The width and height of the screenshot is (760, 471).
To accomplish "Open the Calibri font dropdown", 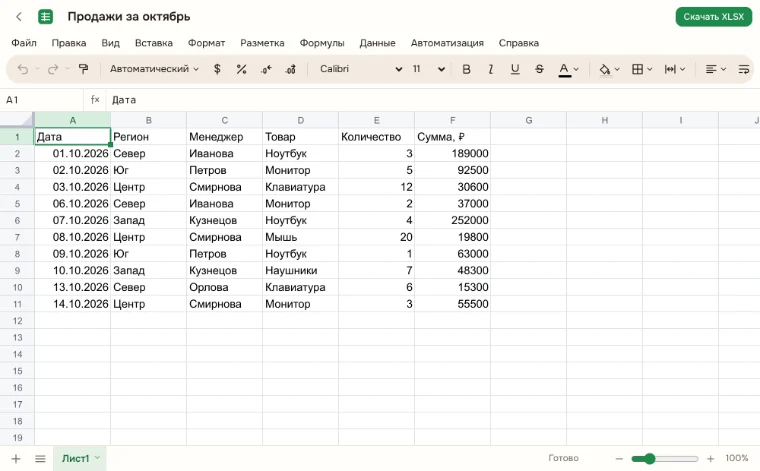I will point(361,69).
